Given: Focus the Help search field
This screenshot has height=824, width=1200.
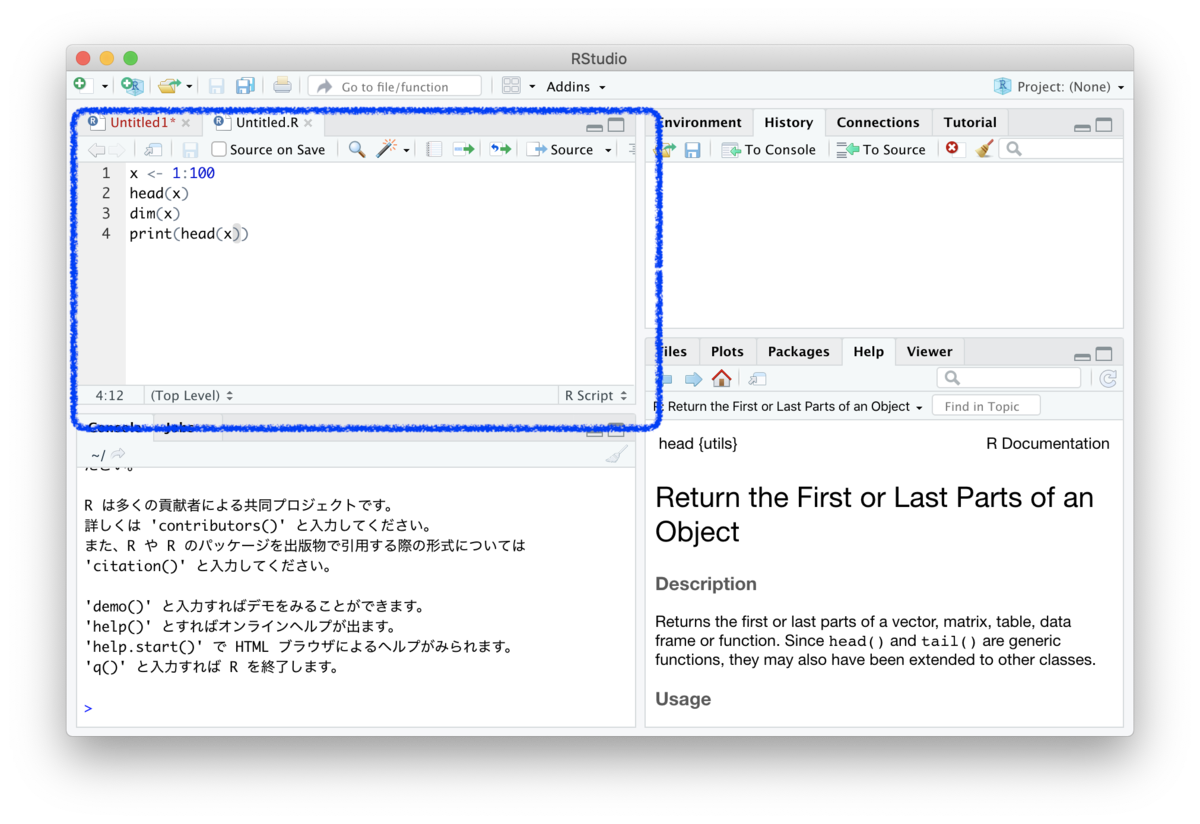Looking at the screenshot, I should [x=1009, y=378].
